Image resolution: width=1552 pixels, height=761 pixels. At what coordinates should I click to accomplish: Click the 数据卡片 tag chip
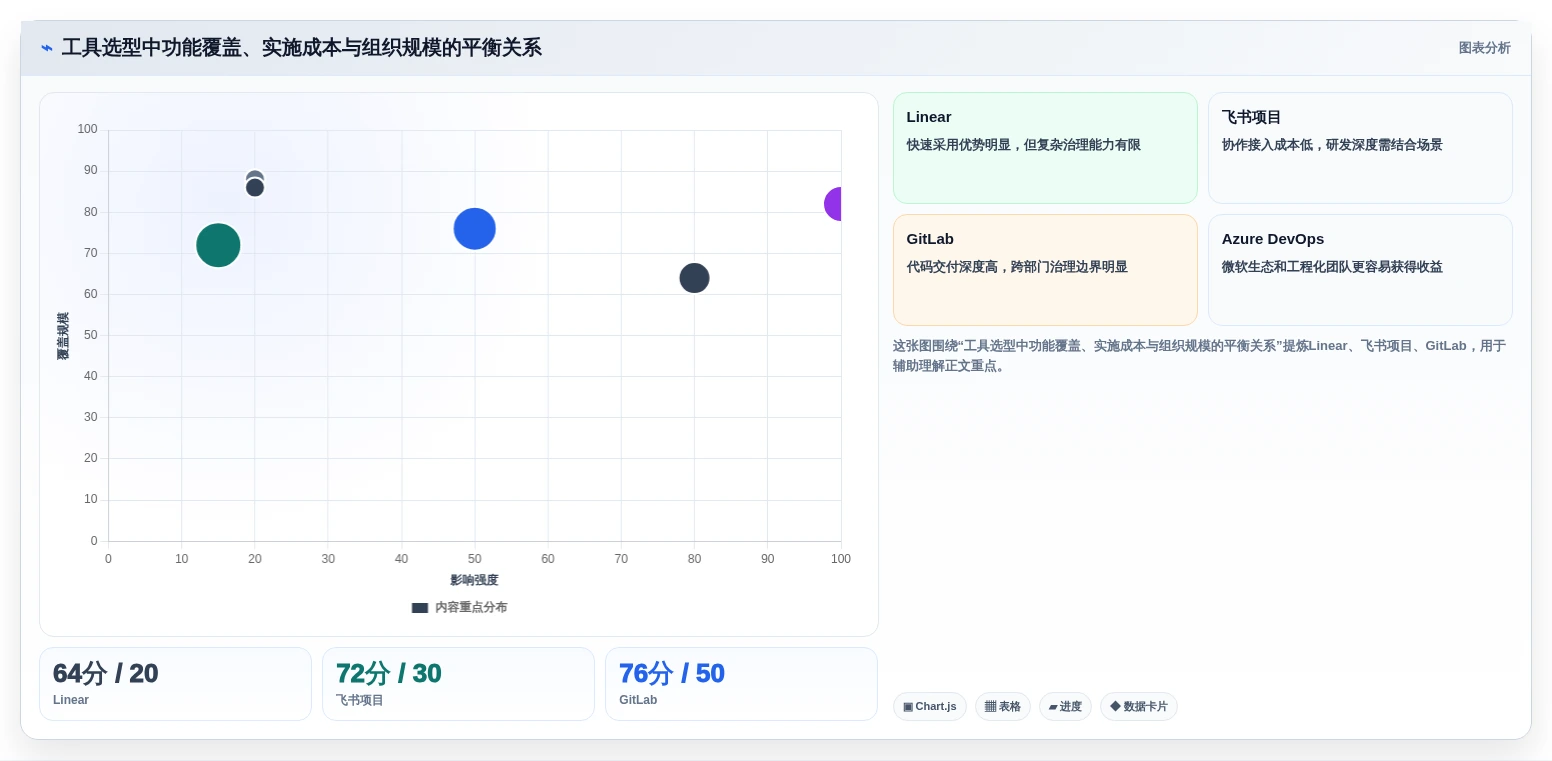pyautogui.click(x=1138, y=706)
